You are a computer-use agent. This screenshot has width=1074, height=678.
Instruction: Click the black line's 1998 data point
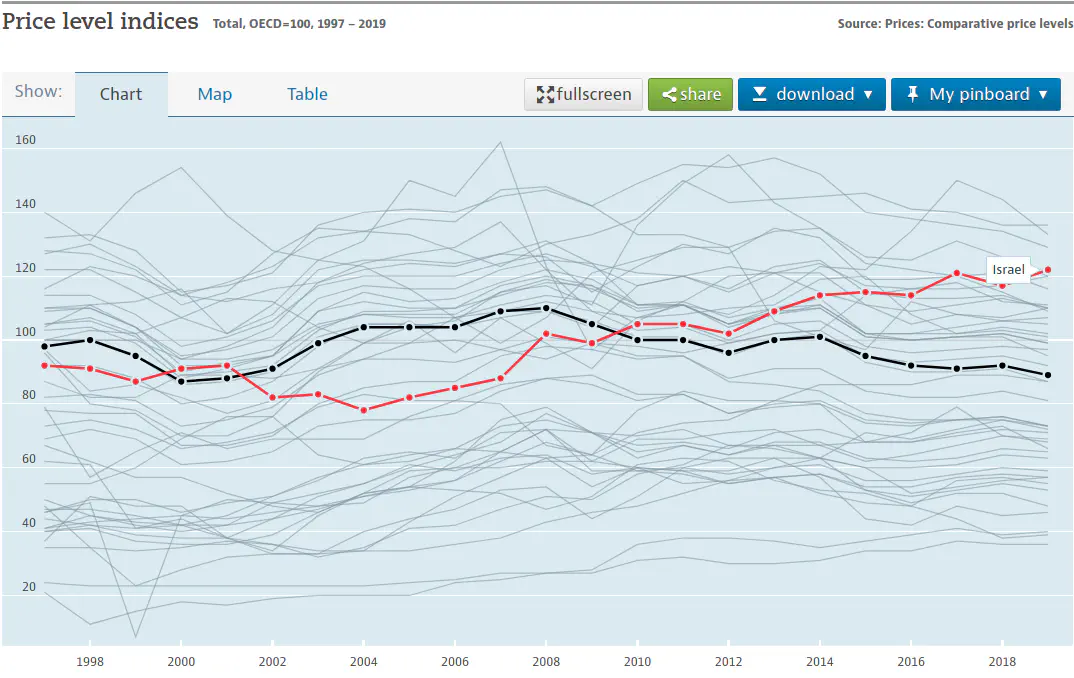tap(90, 340)
